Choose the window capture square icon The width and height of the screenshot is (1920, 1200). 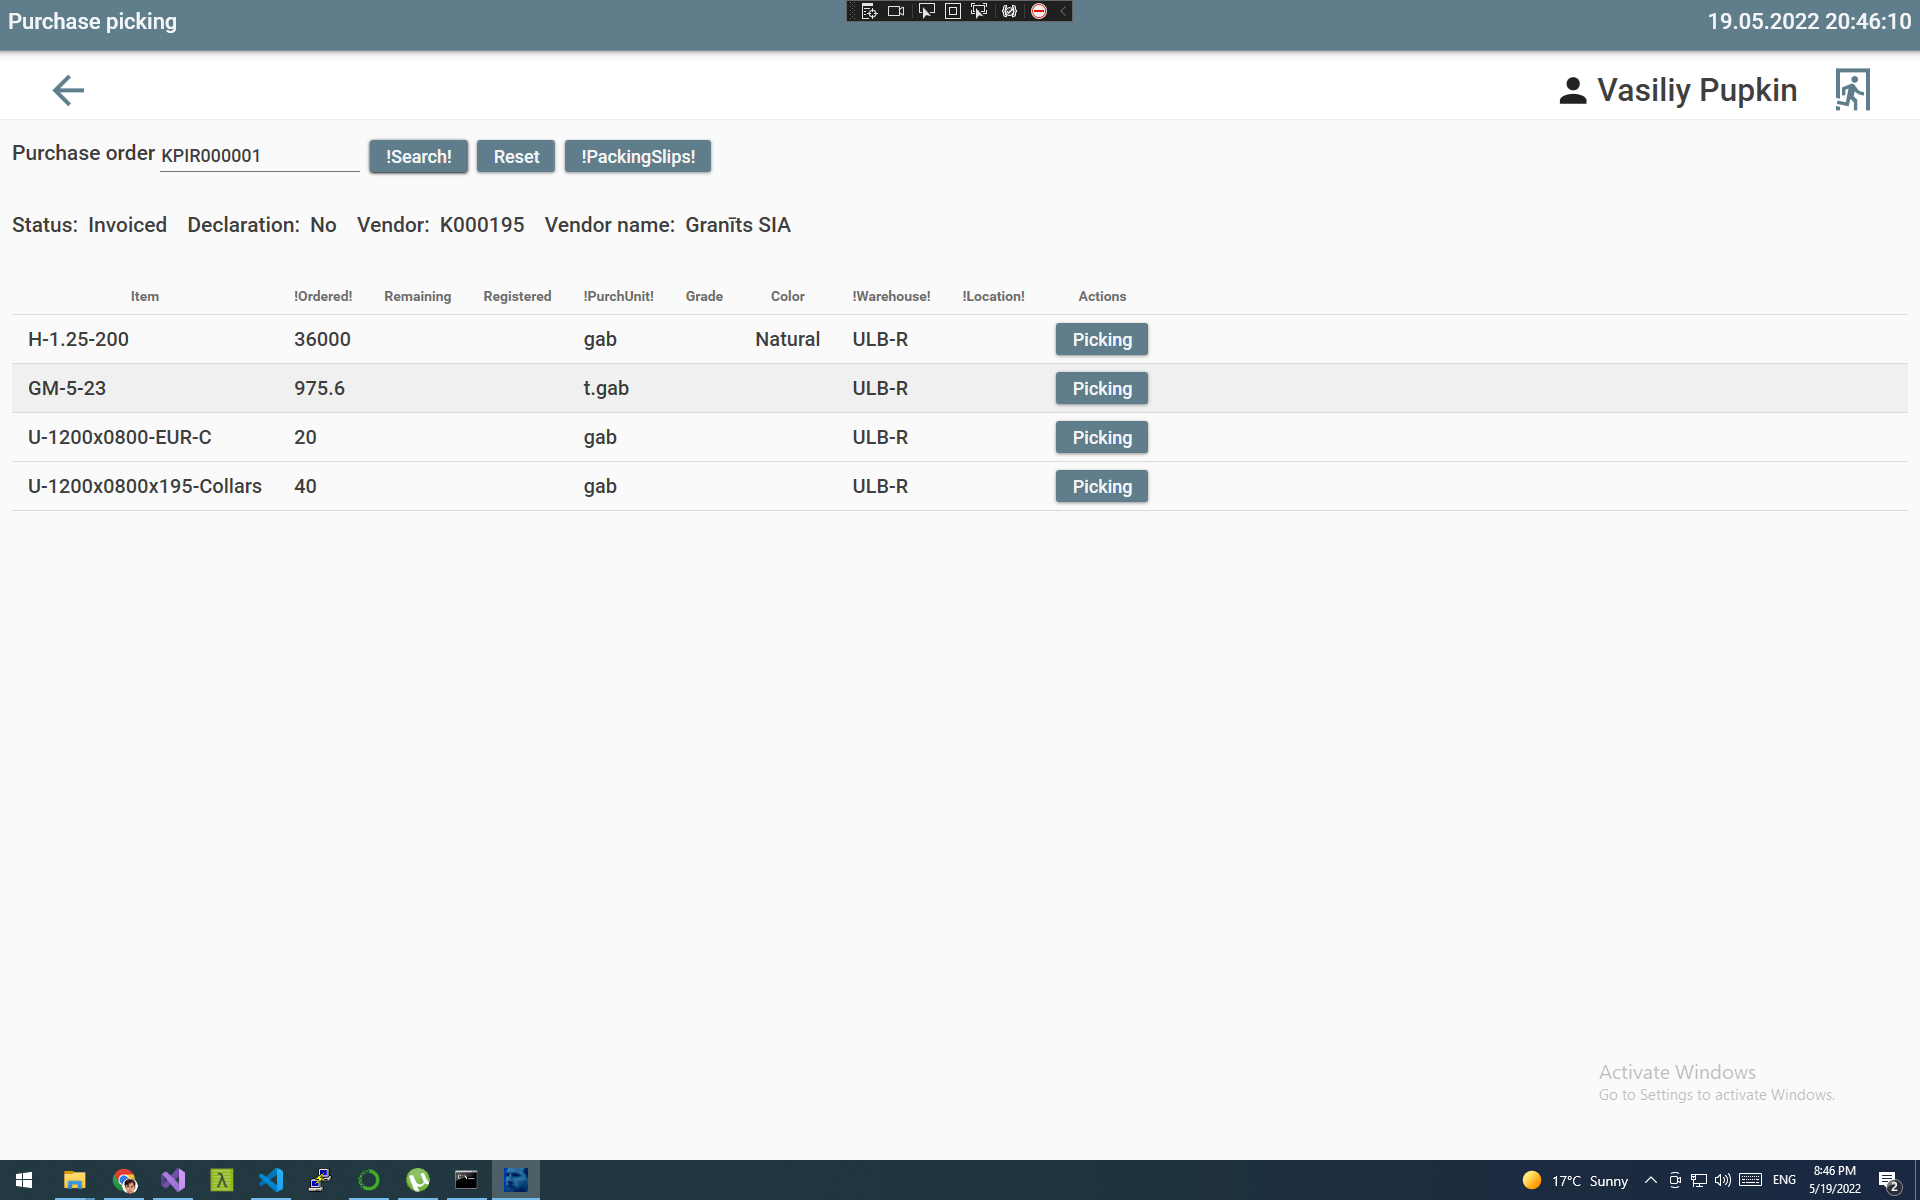click(951, 11)
